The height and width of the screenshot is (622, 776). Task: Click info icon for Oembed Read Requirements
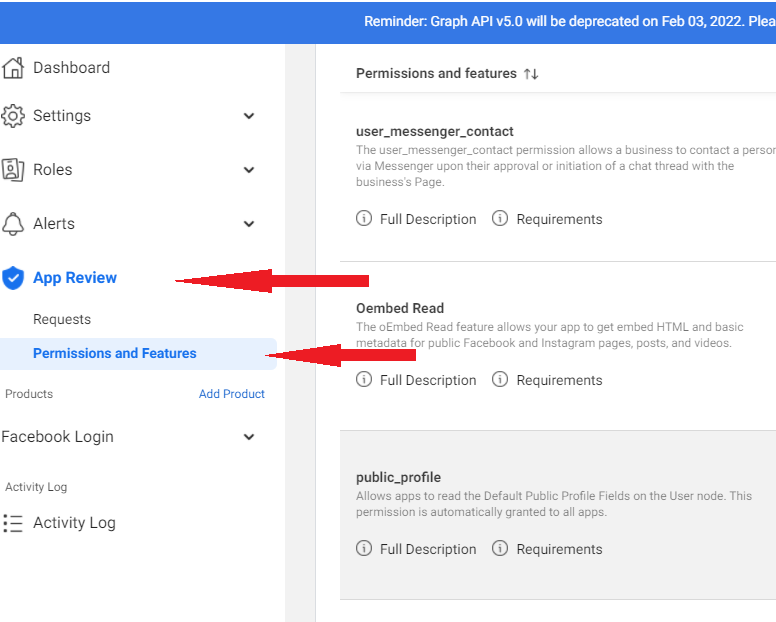point(500,380)
